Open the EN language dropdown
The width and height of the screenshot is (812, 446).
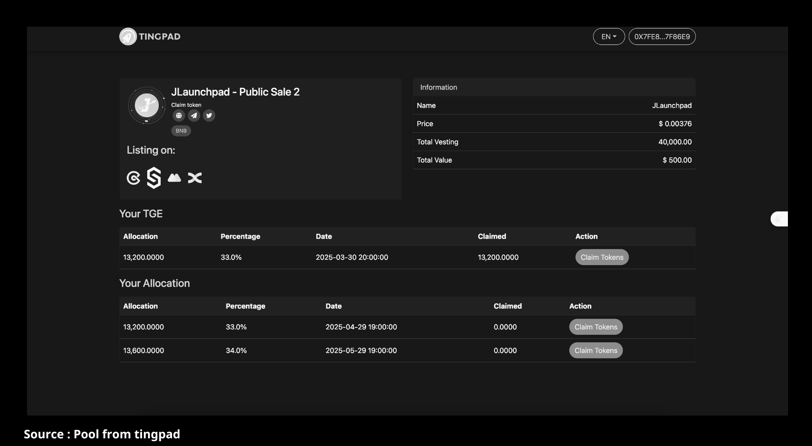(609, 37)
